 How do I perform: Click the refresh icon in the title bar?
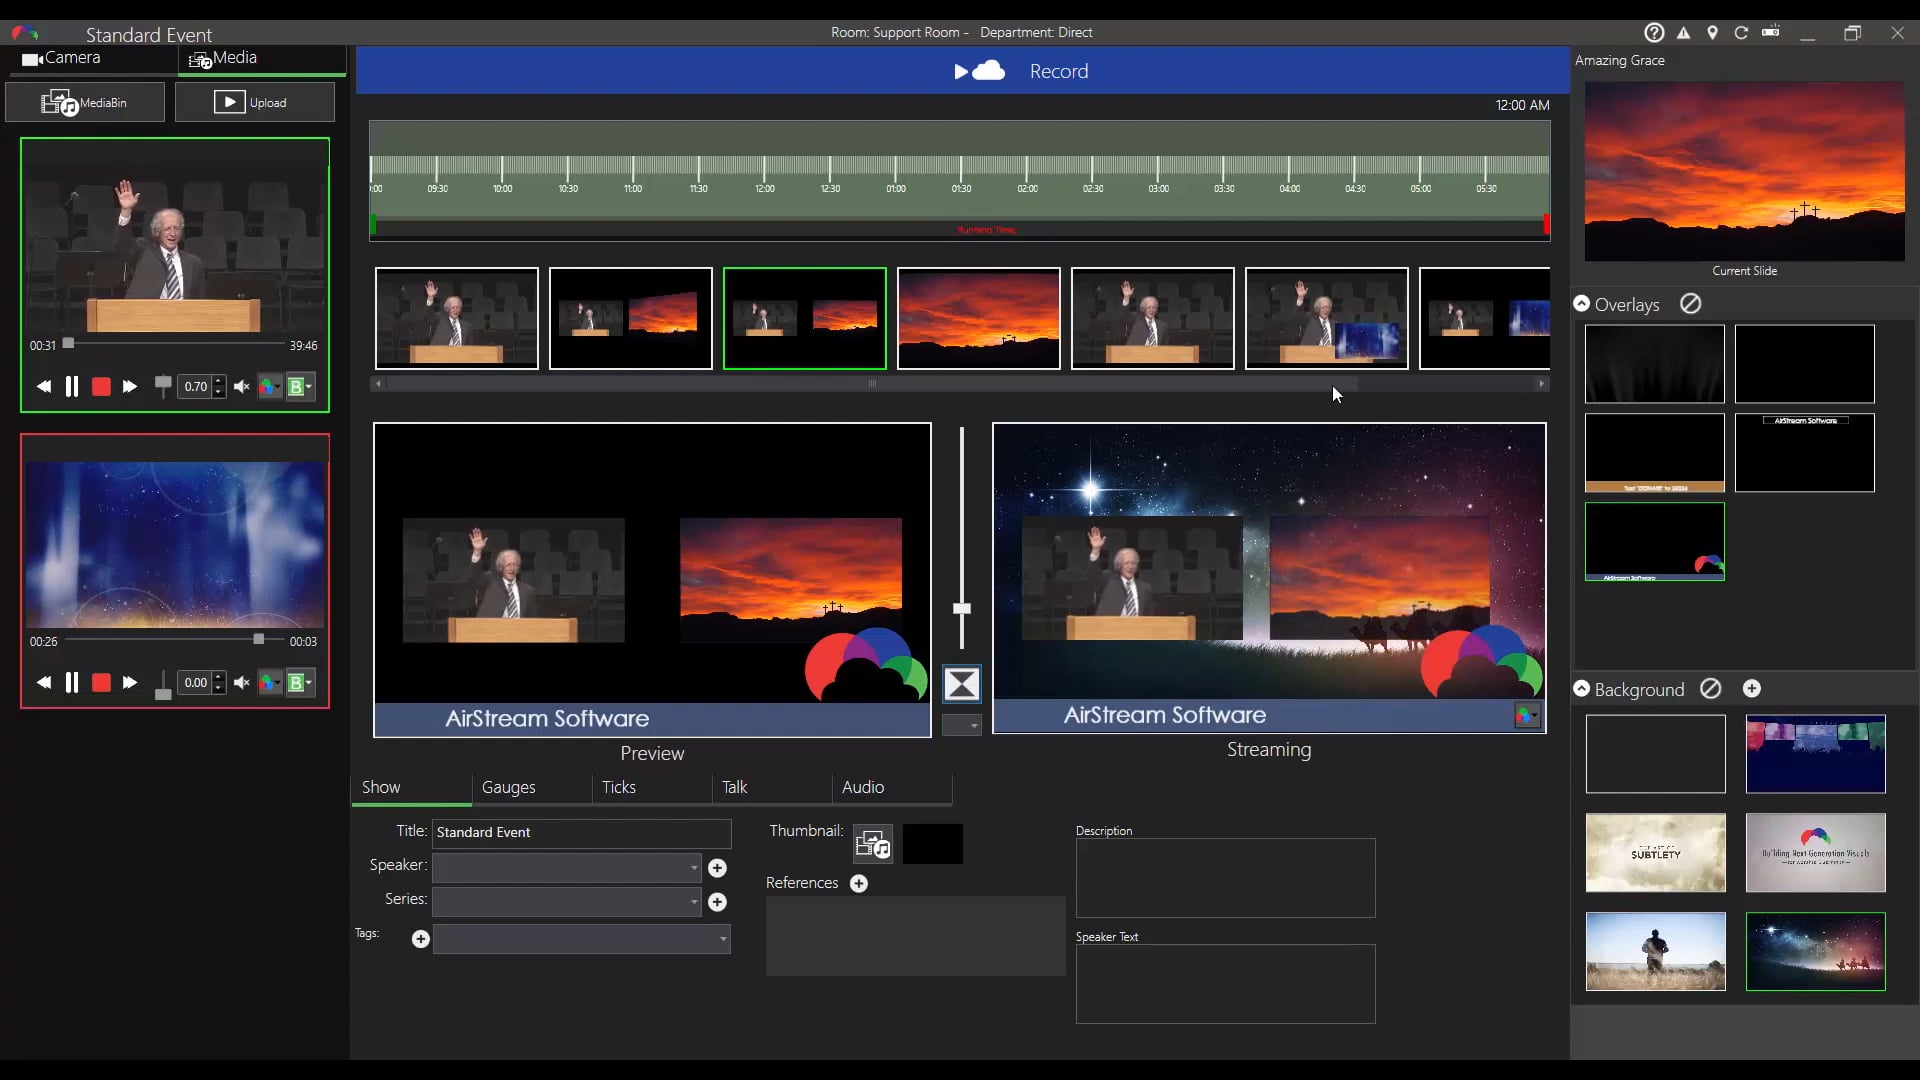tap(1742, 32)
